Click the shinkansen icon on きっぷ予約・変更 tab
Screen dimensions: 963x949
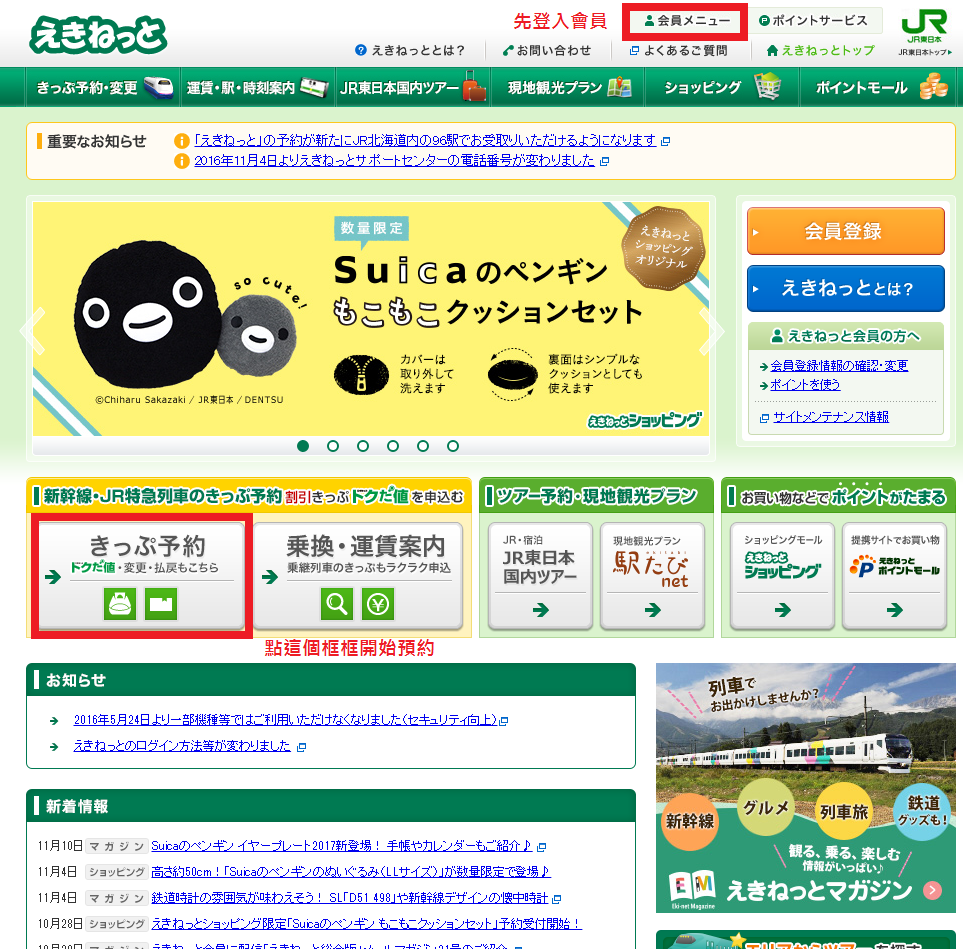[158, 88]
